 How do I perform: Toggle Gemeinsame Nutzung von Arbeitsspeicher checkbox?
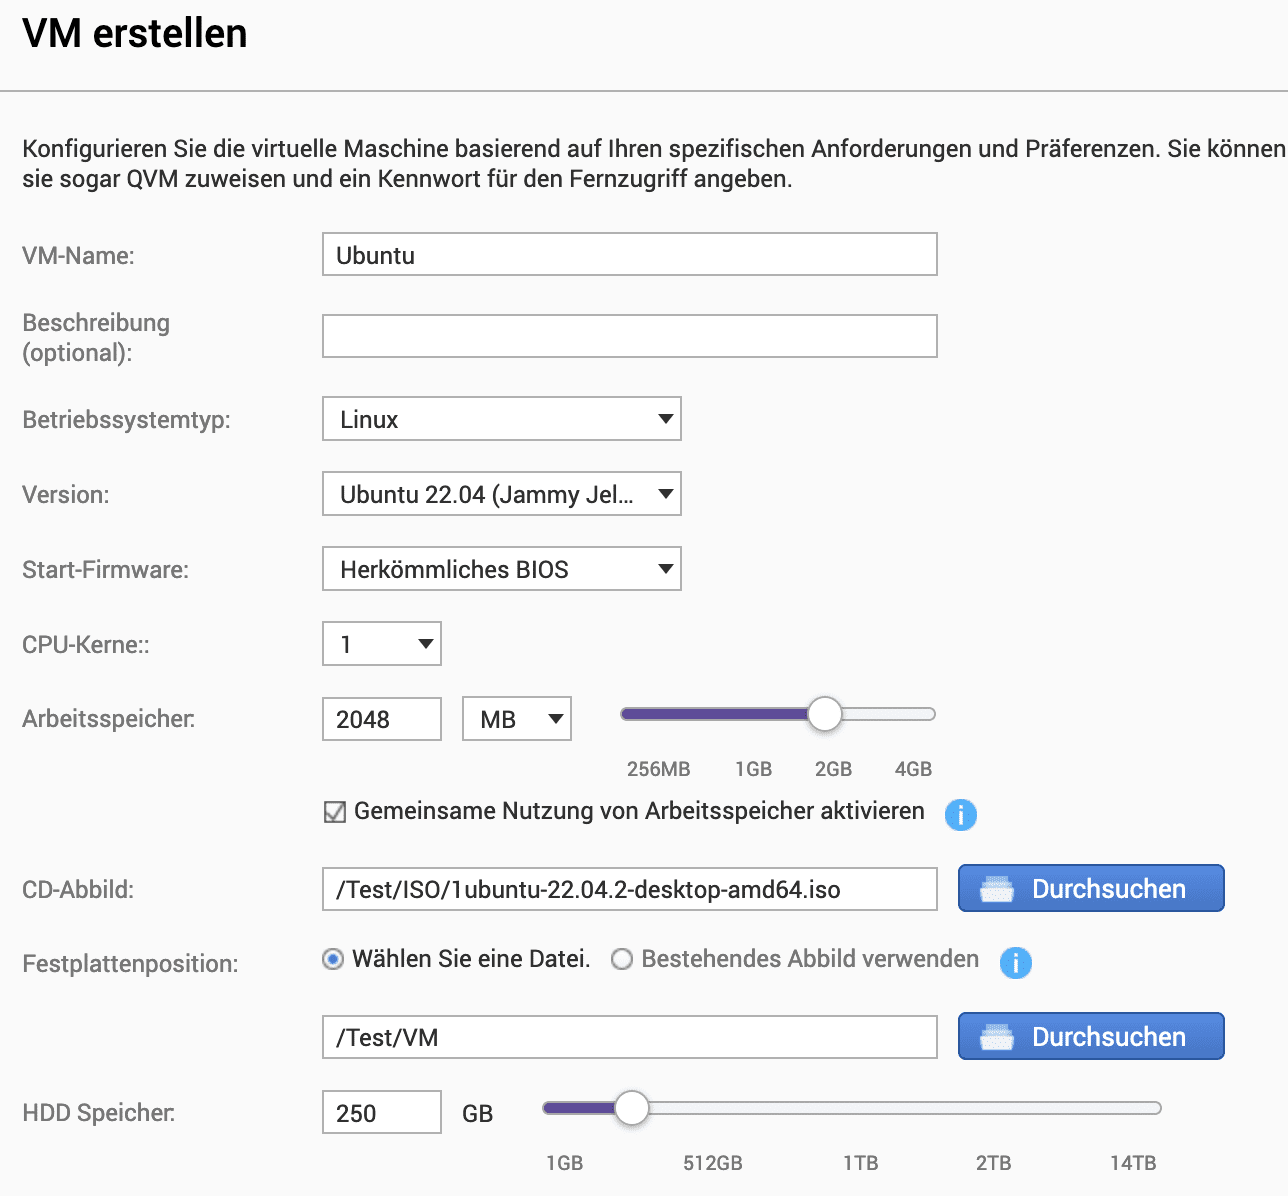point(335,811)
